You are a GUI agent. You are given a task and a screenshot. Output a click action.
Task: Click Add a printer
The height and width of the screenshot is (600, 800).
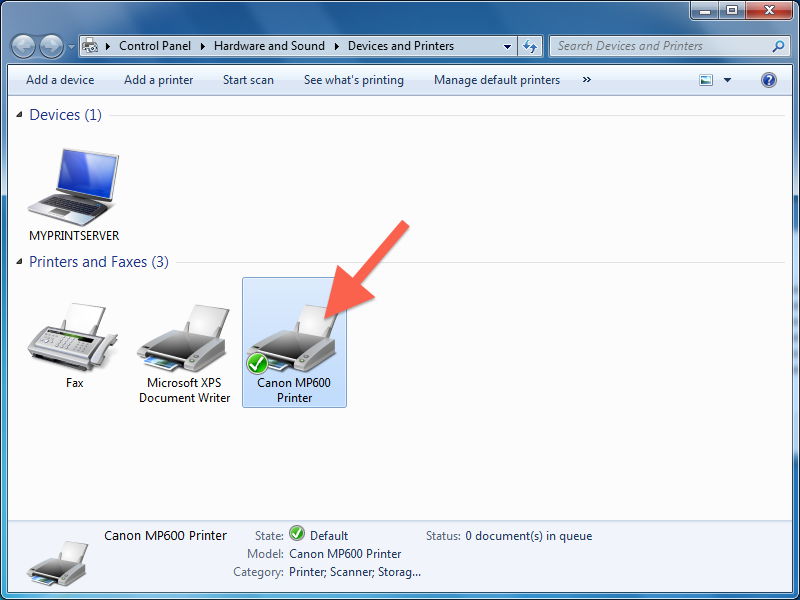159,80
